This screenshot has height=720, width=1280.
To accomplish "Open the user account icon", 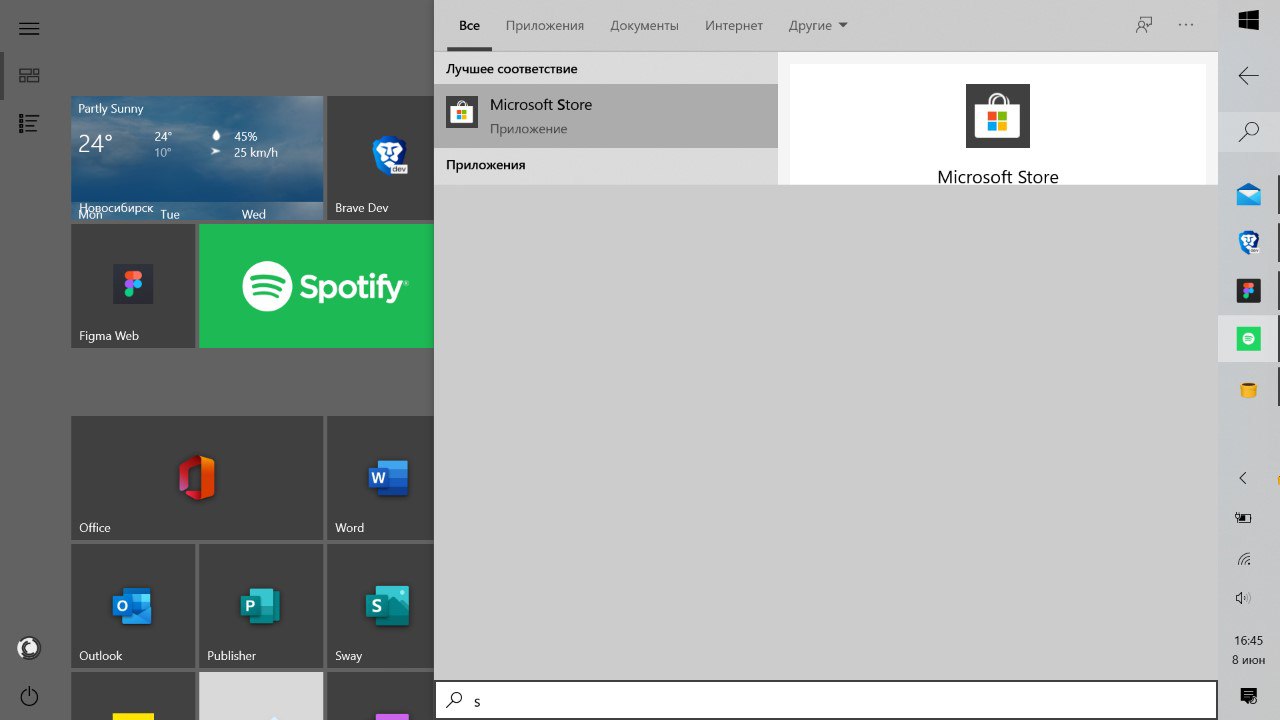I will pyautogui.click(x=29, y=648).
